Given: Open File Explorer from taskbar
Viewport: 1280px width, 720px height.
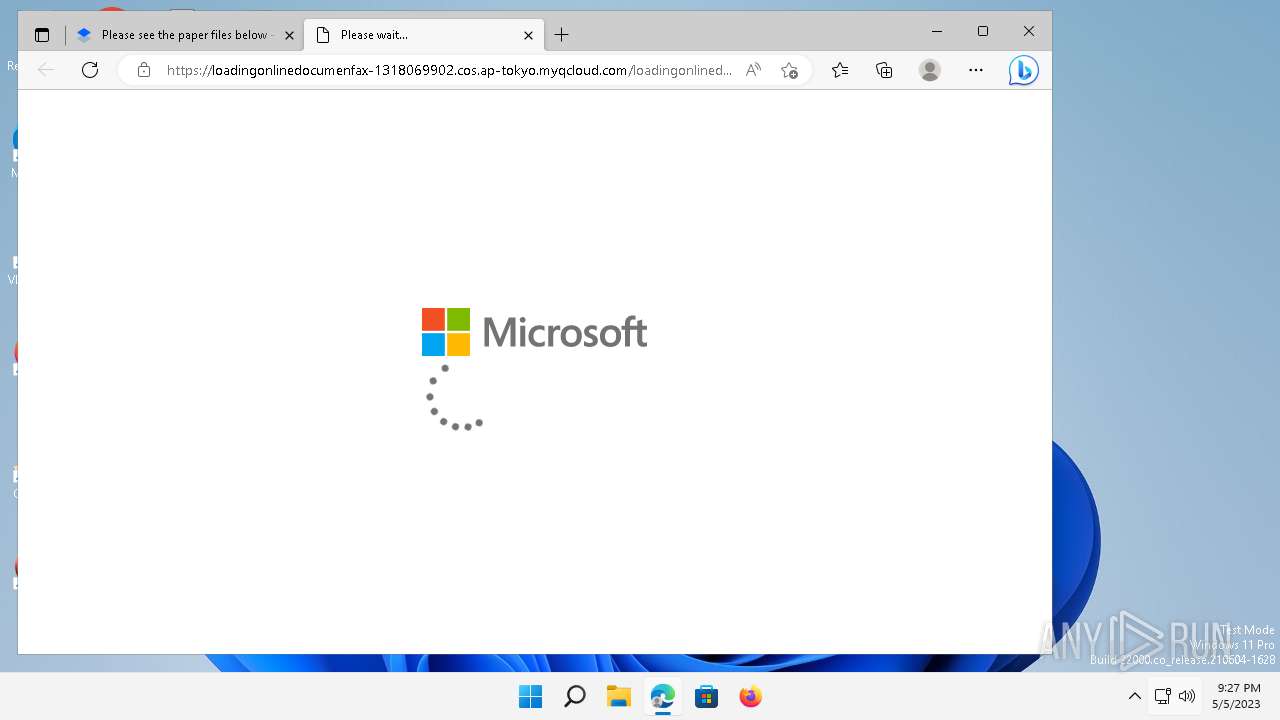Looking at the screenshot, I should (618, 696).
